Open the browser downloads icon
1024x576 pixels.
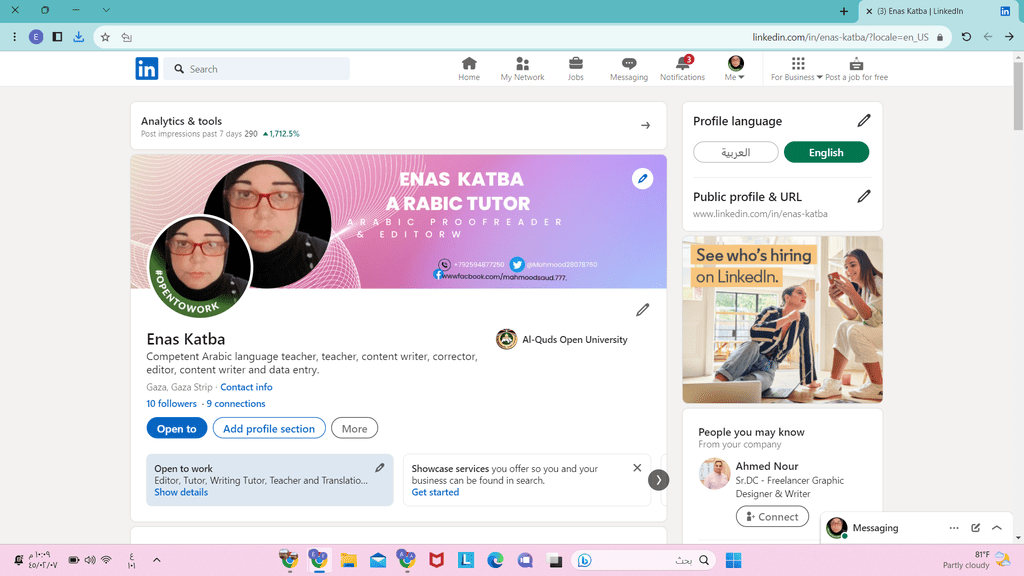point(78,37)
